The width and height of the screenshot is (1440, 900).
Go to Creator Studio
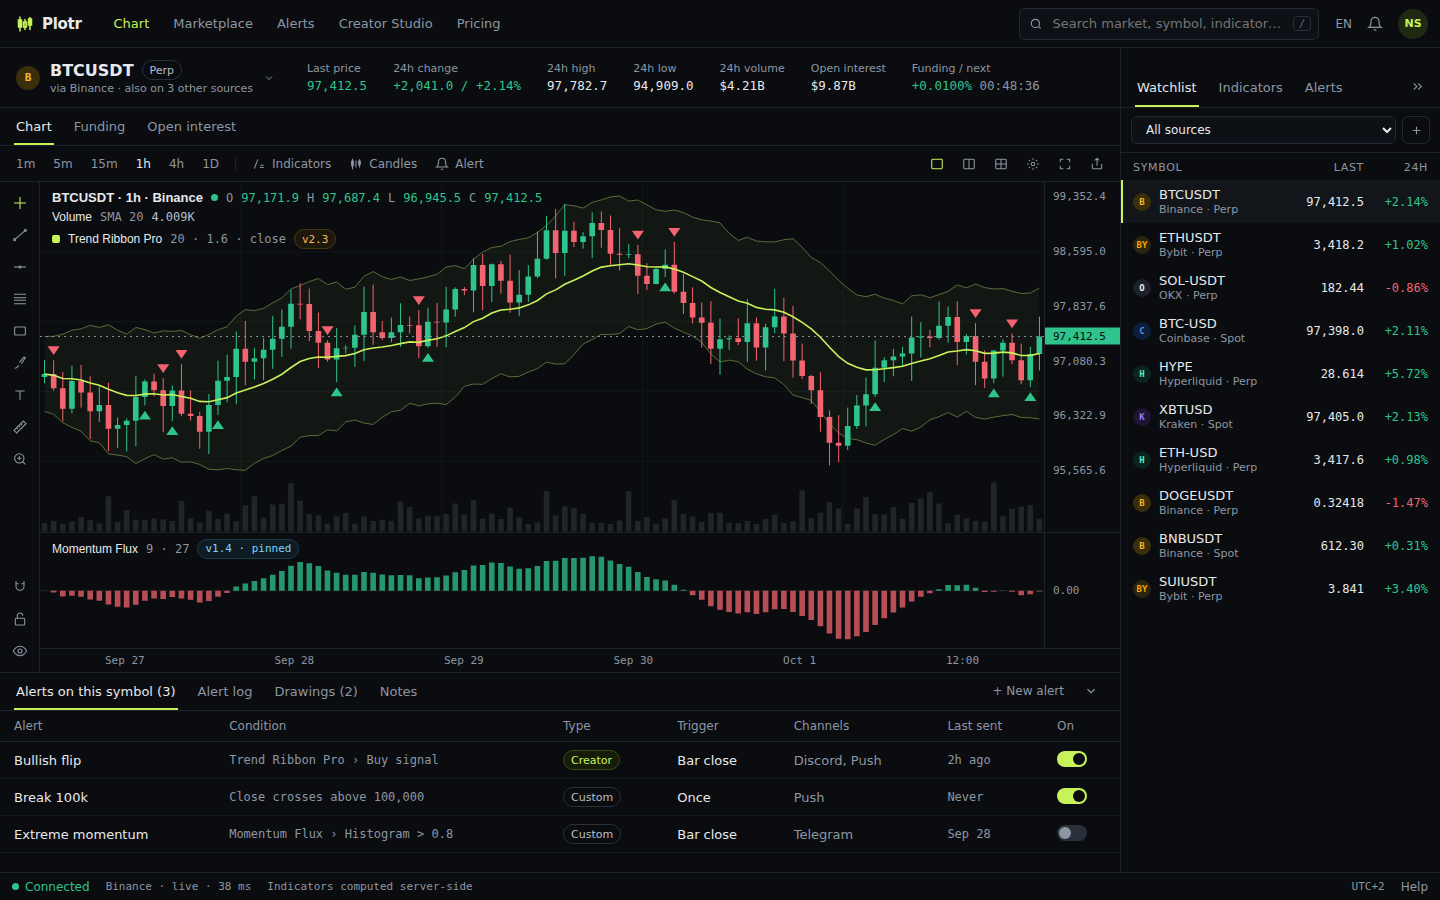[385, 24]
